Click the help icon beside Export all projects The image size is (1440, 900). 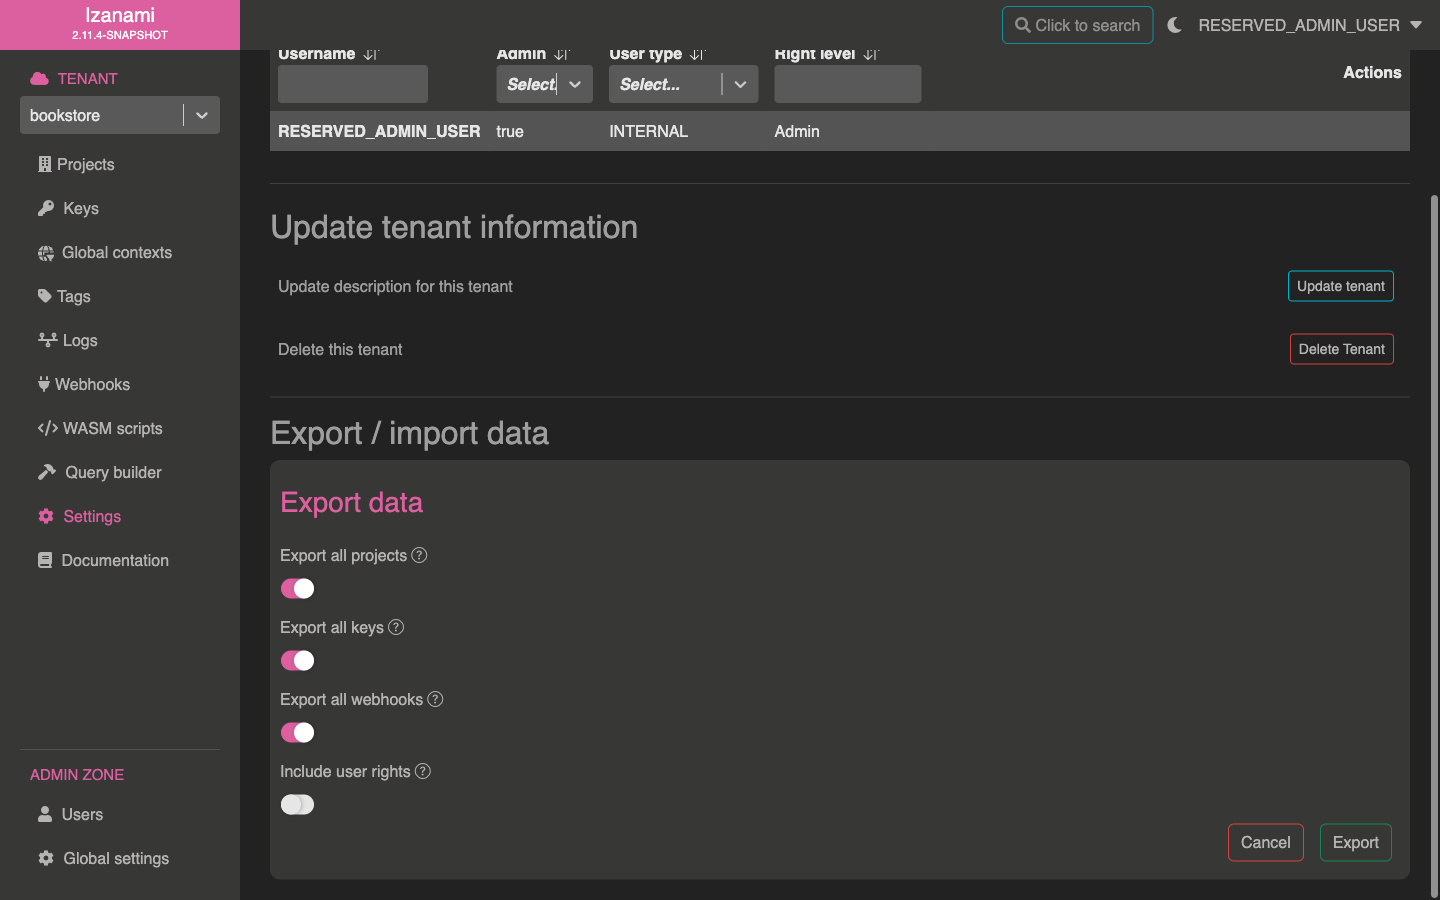click(419, 555)
